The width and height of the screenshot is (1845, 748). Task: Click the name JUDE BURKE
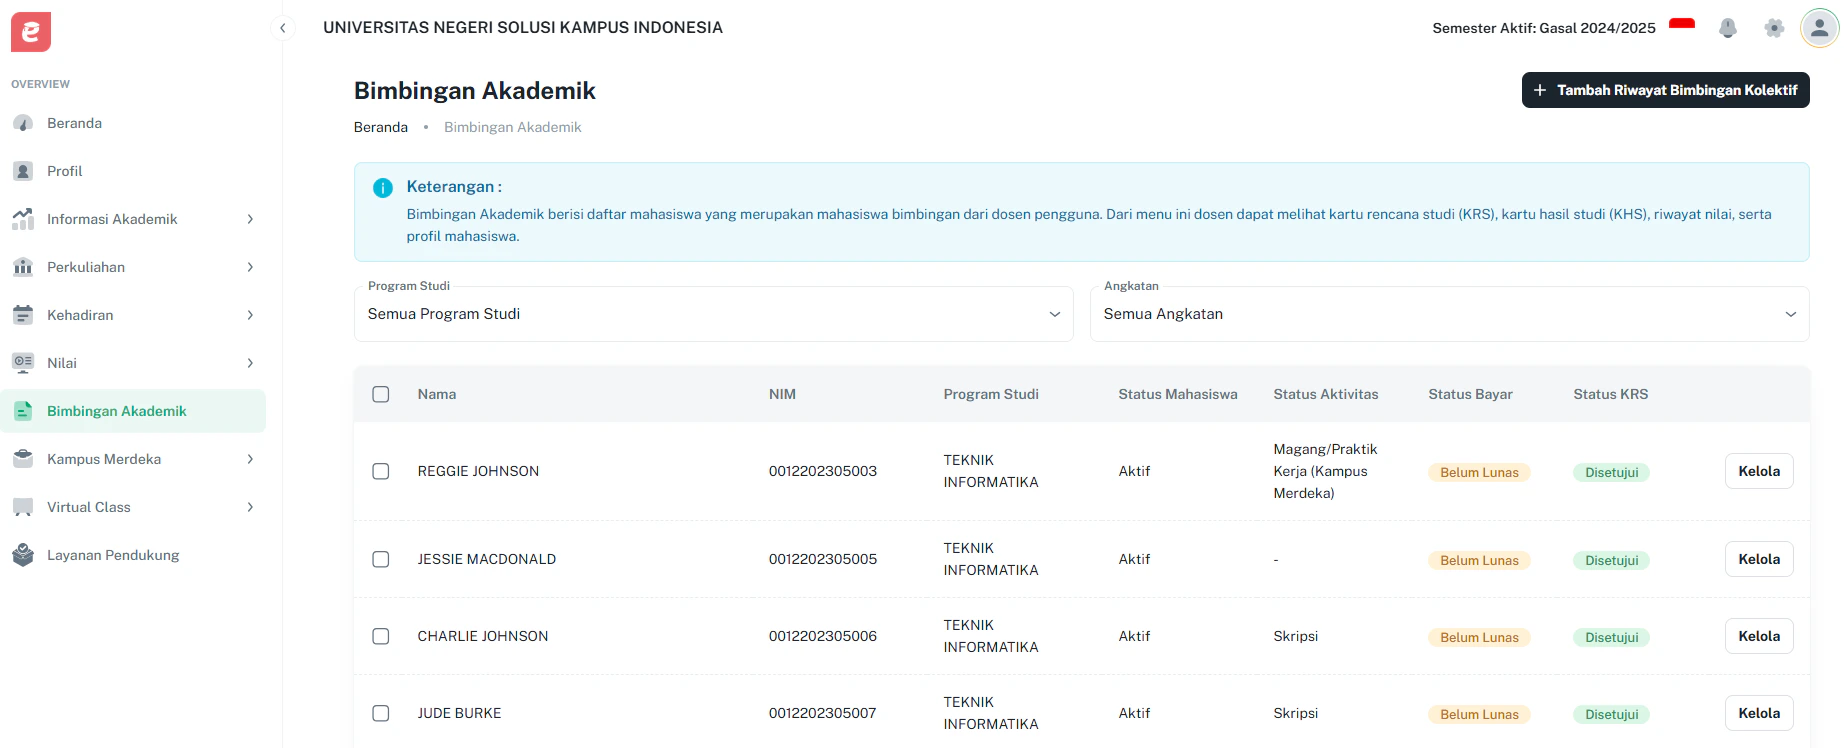click(x=459, y=713)
